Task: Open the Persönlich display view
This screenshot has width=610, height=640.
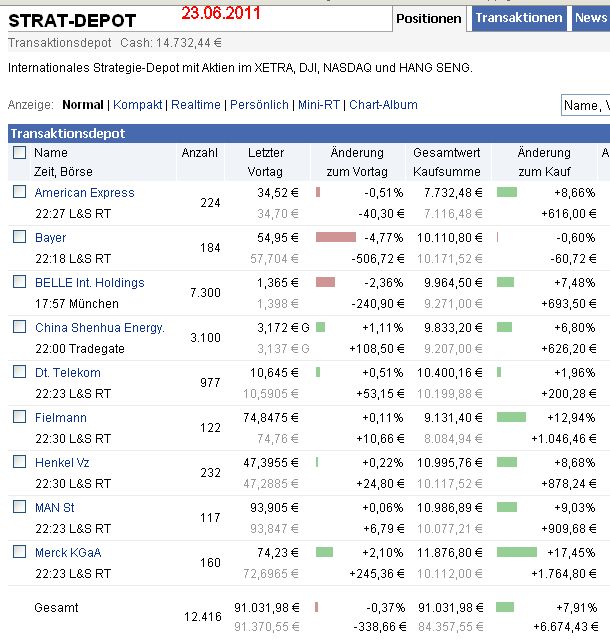Action: (x=259, y=105)
